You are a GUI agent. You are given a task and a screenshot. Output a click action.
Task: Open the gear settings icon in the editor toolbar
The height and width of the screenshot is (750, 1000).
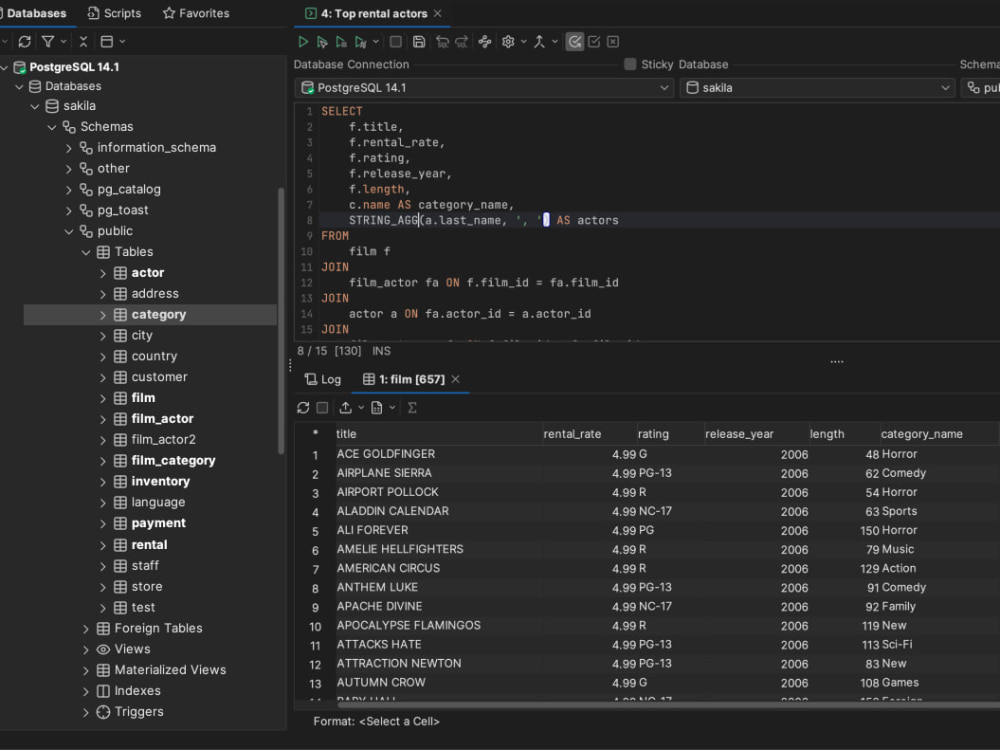click(508, 42)
